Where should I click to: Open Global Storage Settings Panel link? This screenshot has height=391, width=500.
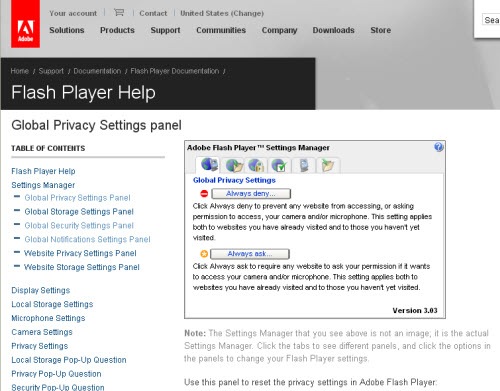pos(79,212)
